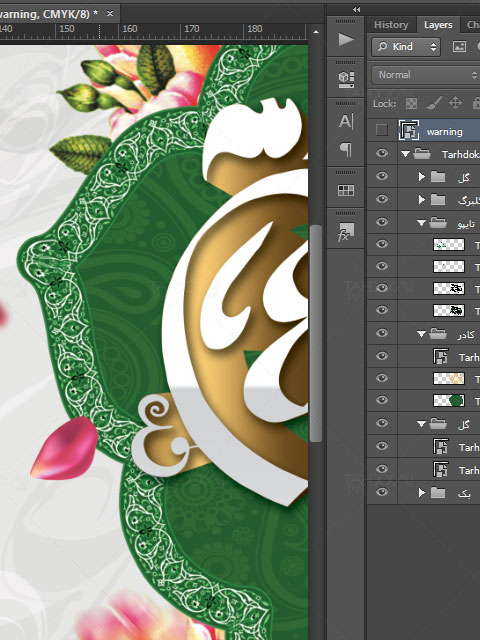
Task: Click the Tarhdok group folder icon
Action: tap(422, 154)
